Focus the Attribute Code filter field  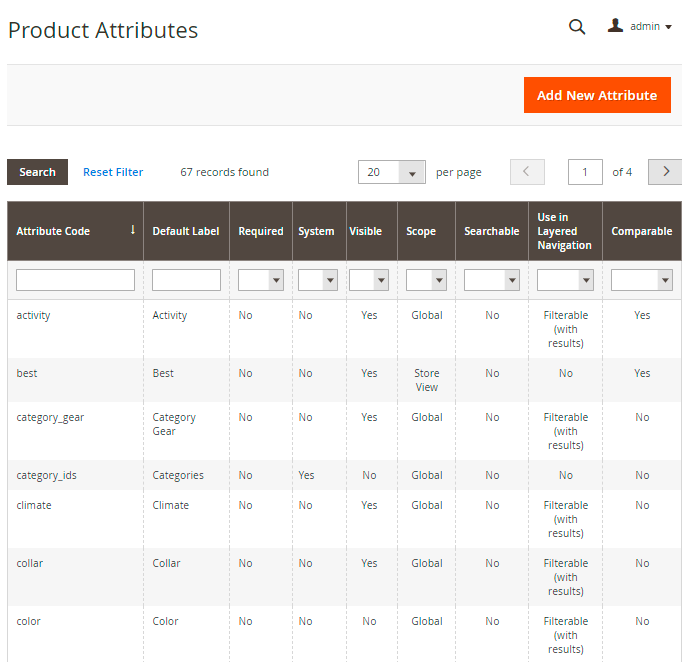point(75,281)
